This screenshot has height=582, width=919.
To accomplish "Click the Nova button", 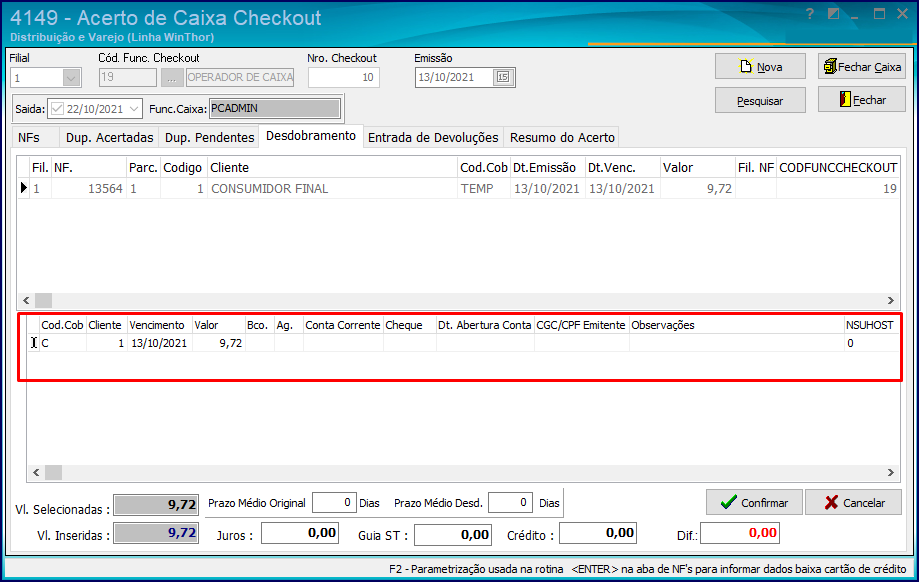I will click(x=760, y=66).
